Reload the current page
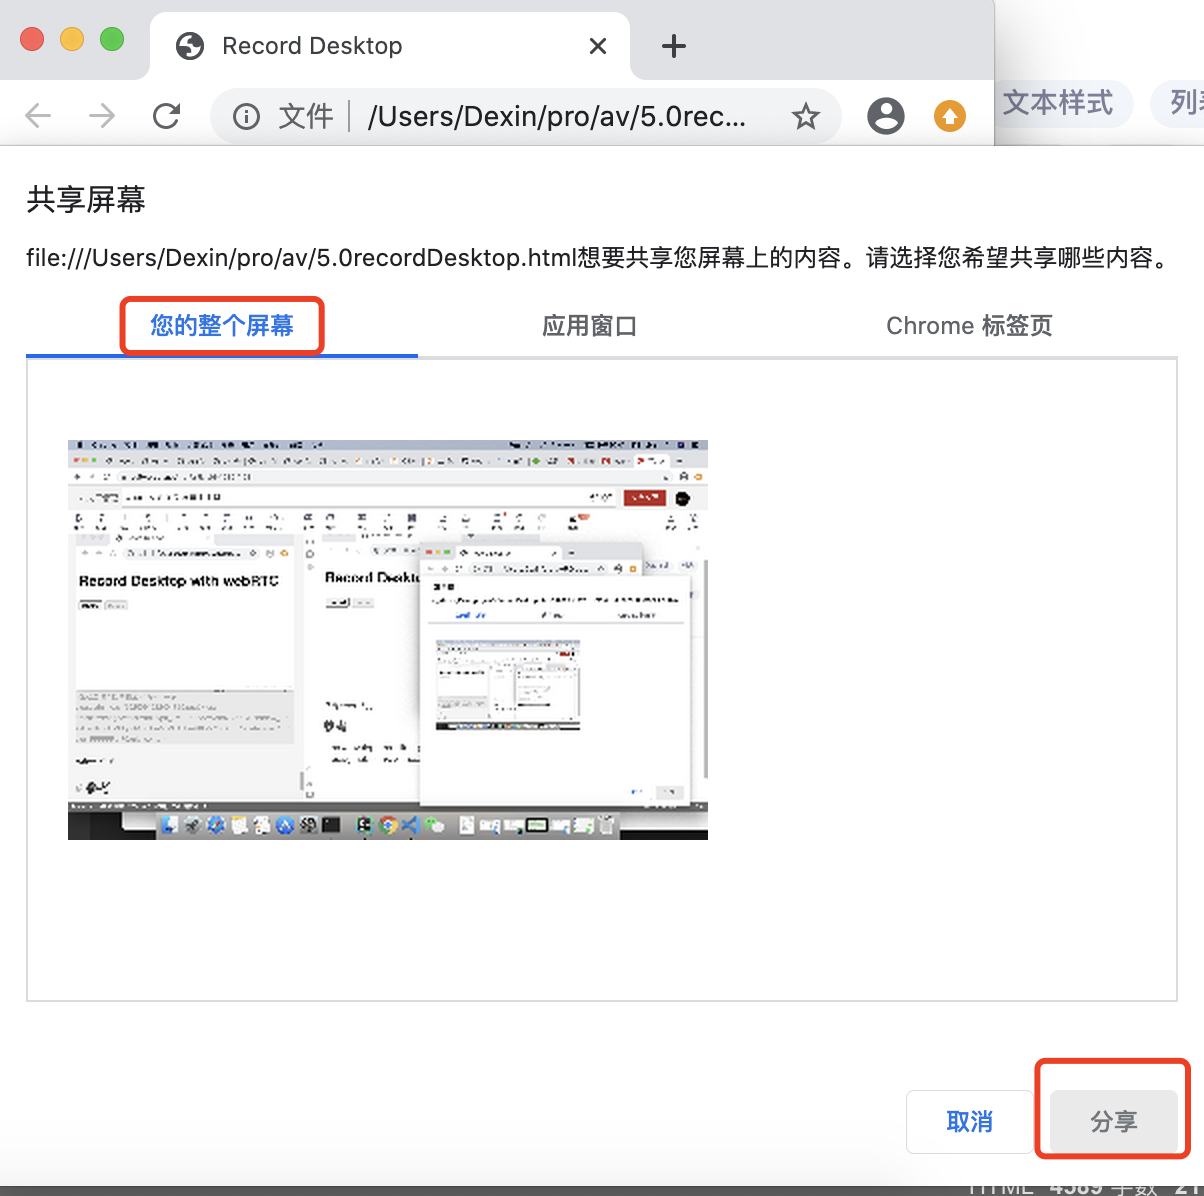Viewport: 1204px width, 1196px height. click(x=166, y=115)
